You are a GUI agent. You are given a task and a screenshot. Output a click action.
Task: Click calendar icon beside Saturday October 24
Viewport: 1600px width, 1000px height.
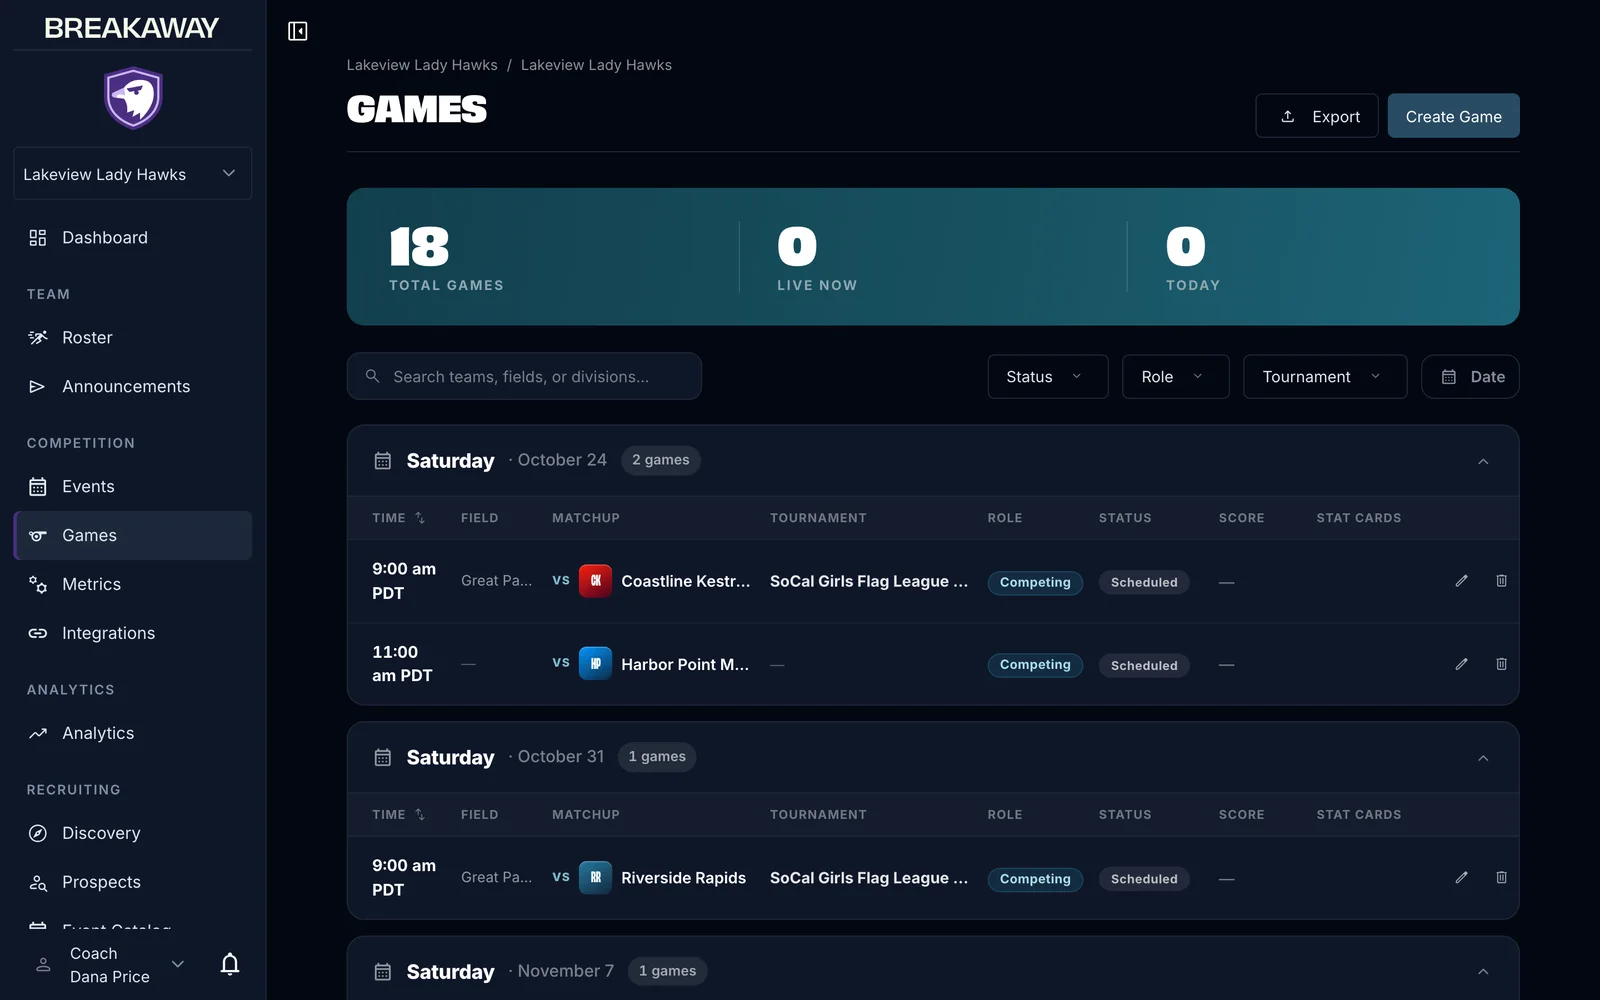point(382,461)
